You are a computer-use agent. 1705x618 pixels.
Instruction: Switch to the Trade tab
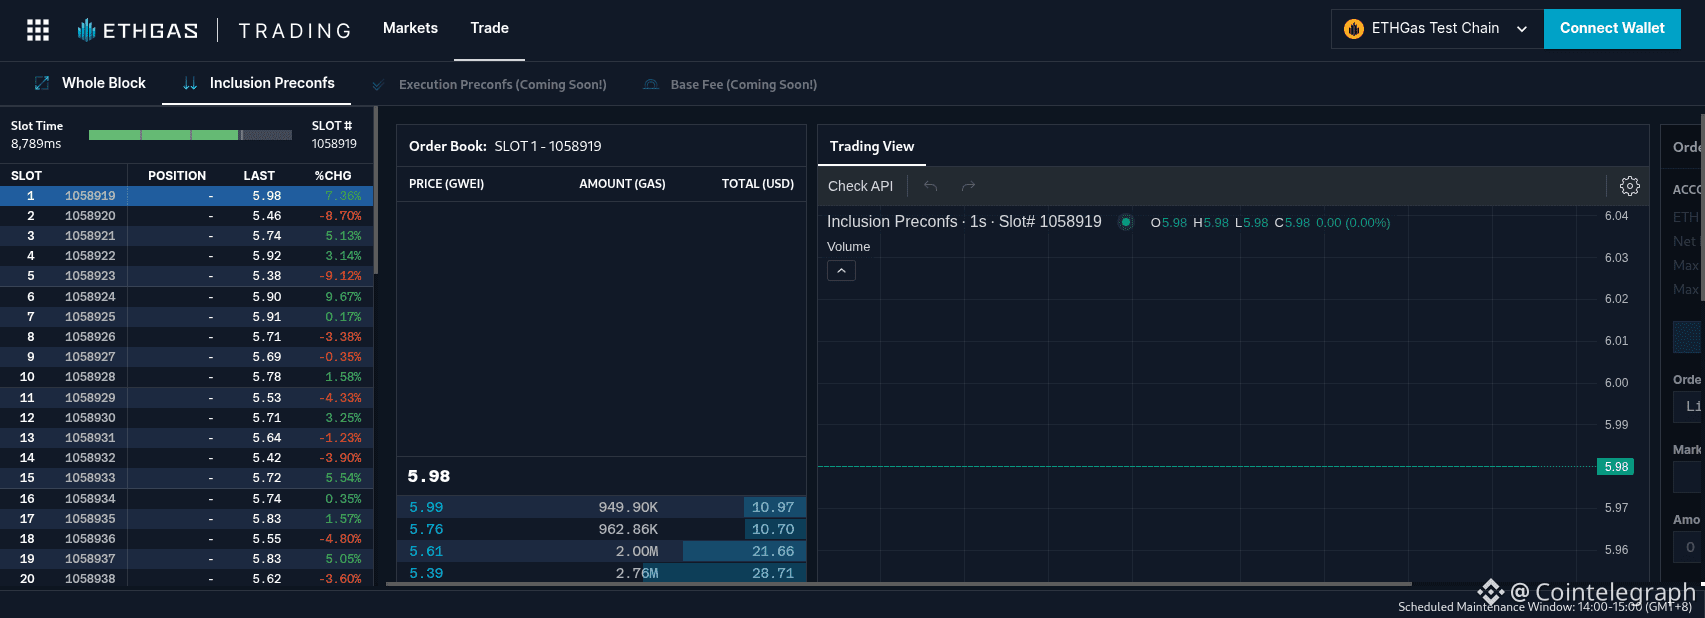pyautogui.click(x=489, y=28)
